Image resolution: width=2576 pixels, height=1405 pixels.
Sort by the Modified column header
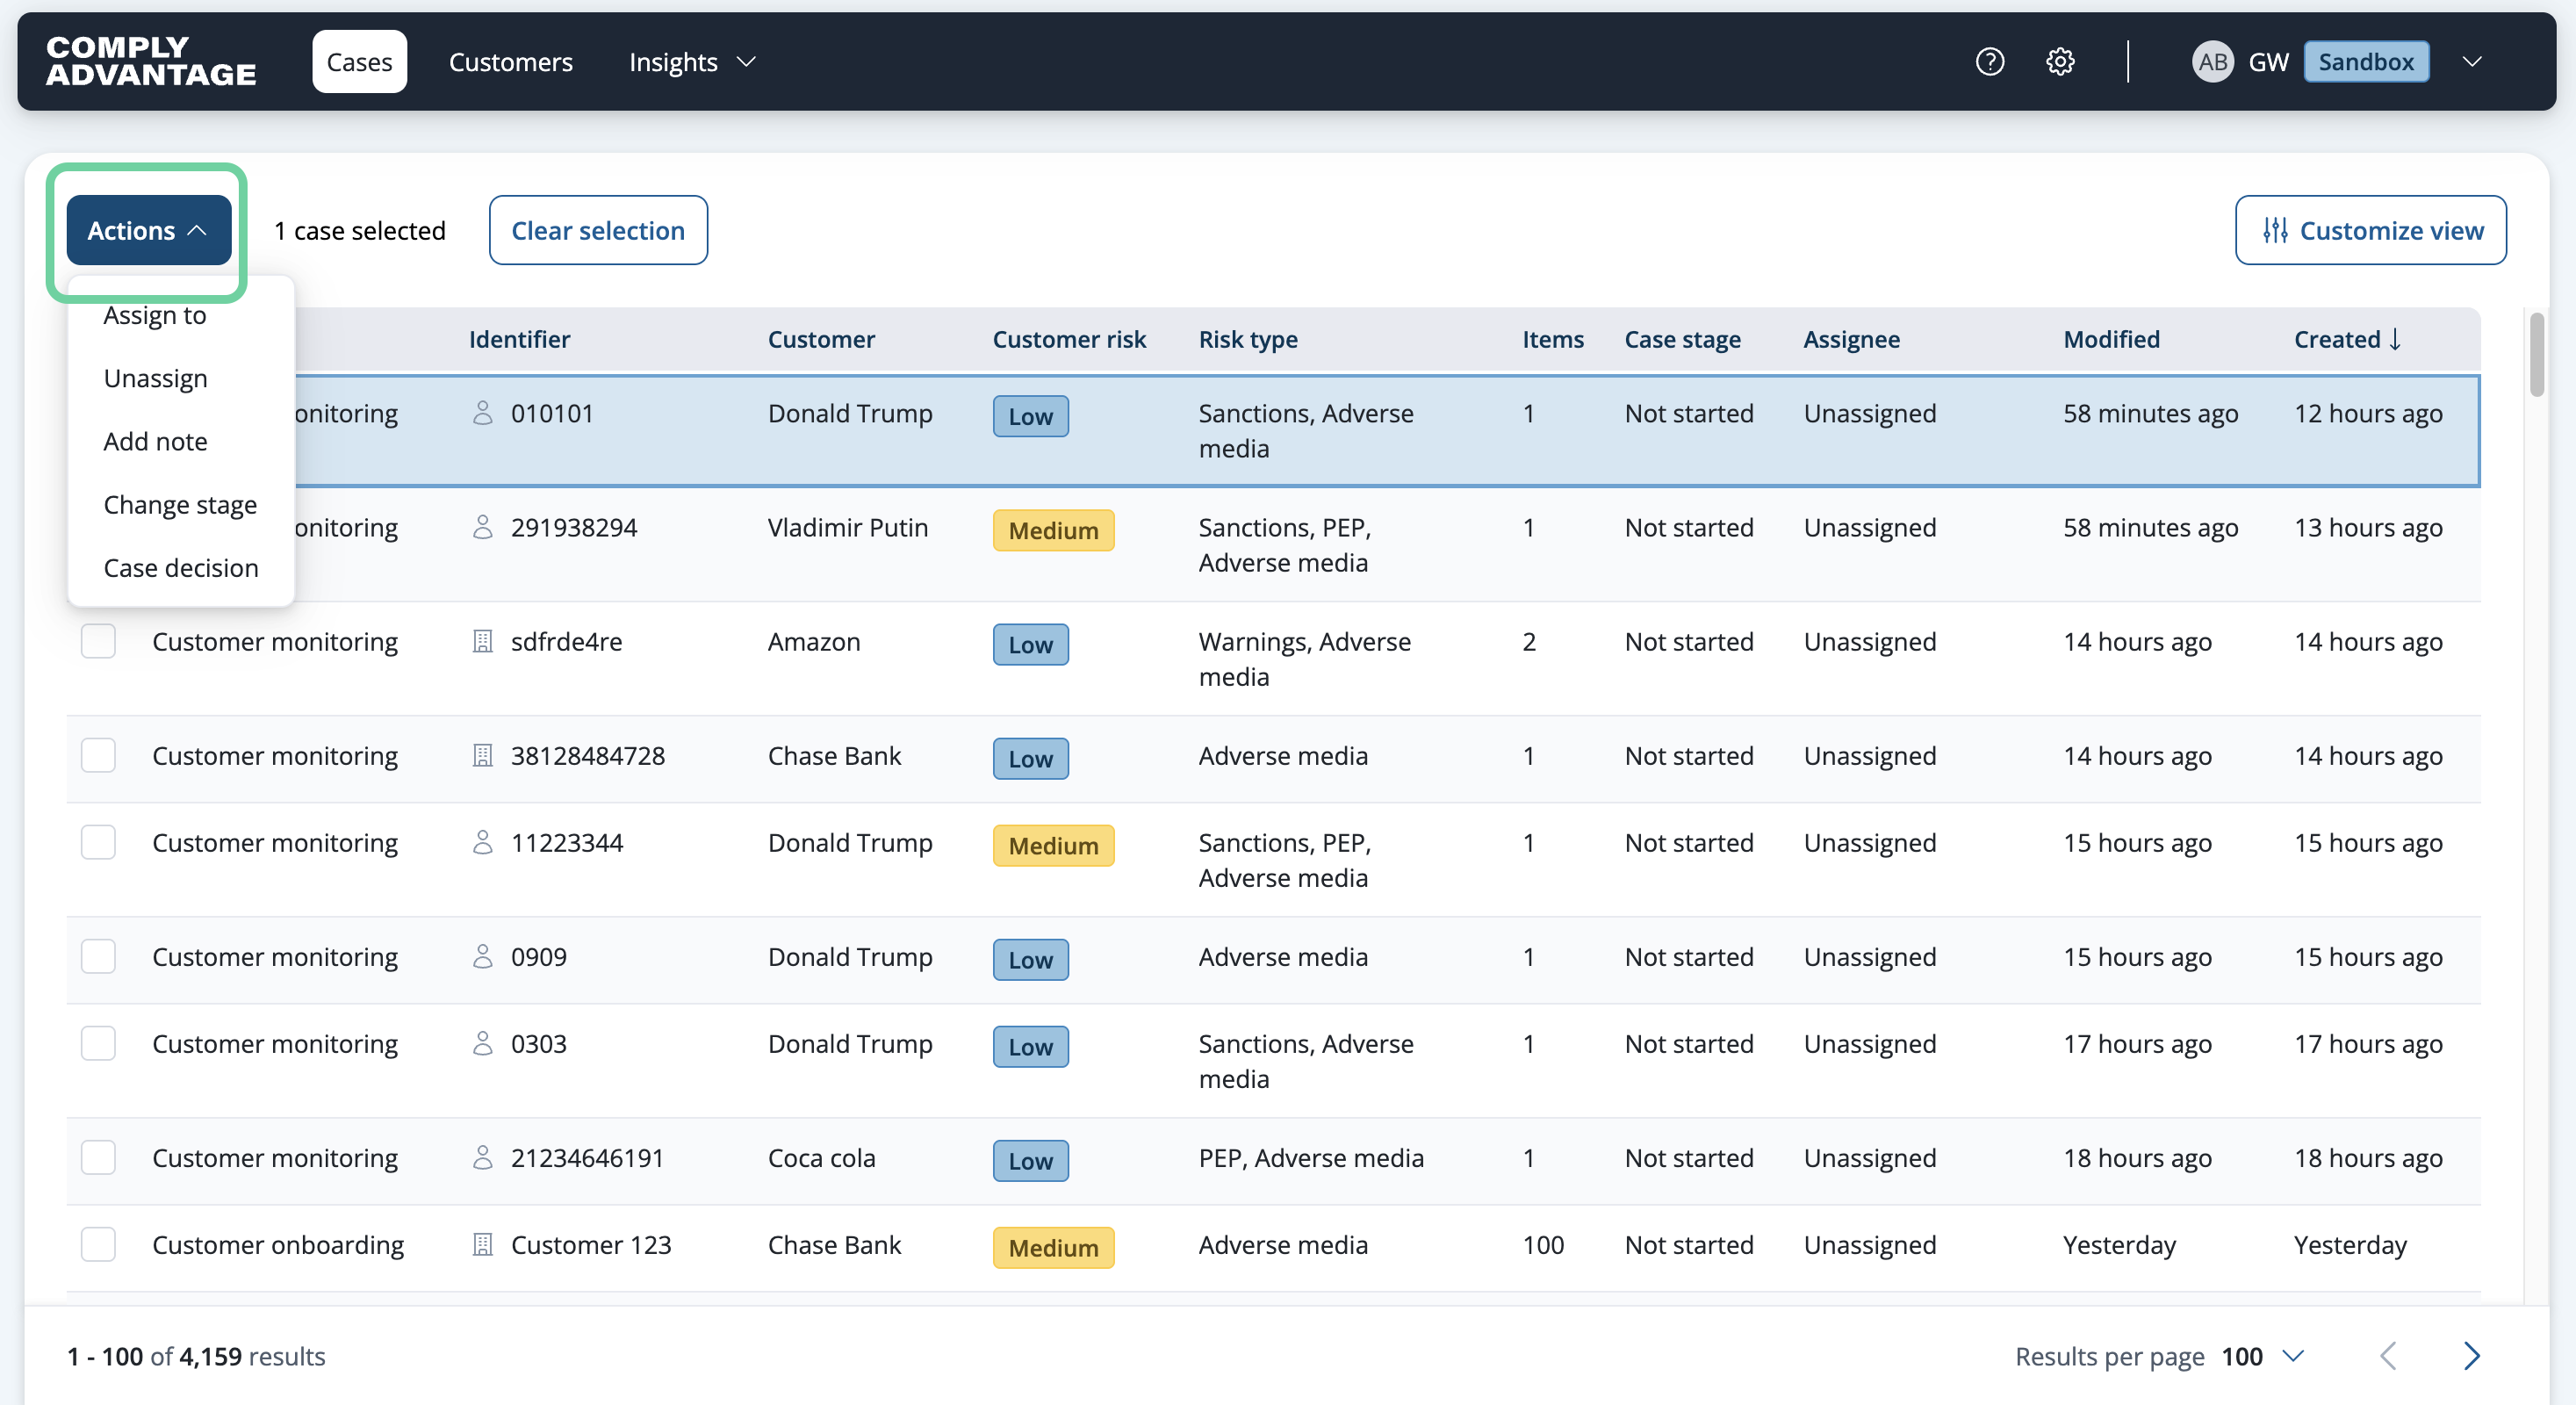(2112, 339)
